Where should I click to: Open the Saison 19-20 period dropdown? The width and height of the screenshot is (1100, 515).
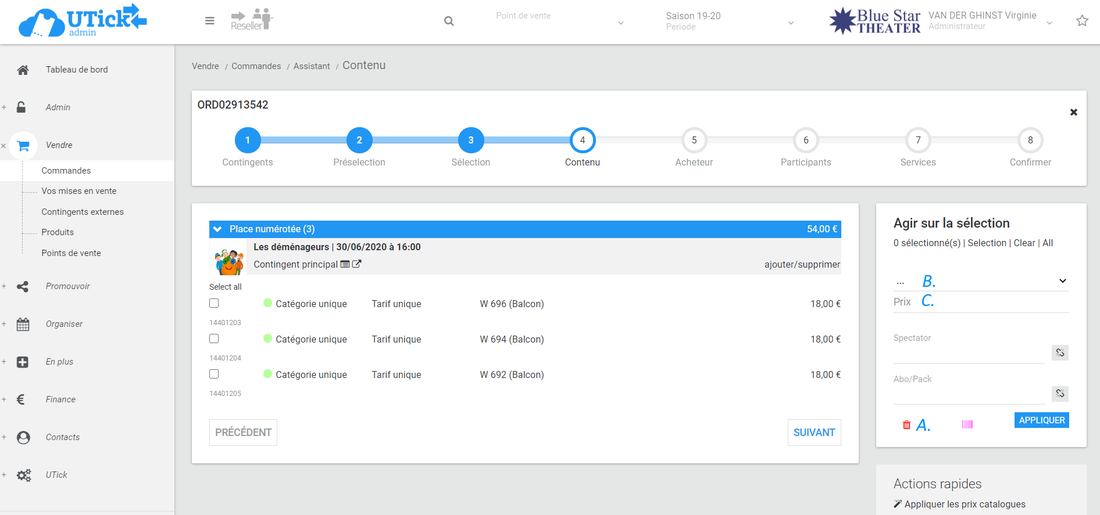point(730,21)
